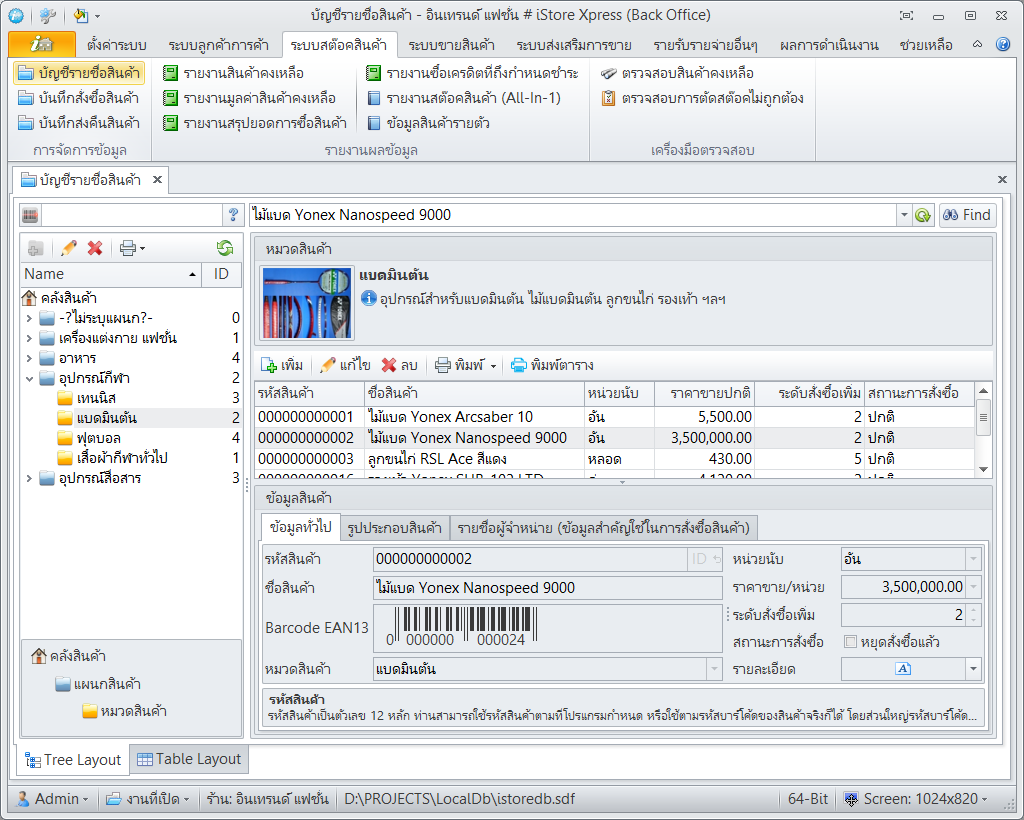Viewport: 1024px width, 820px height.
Task: Click the blue help icon in ribbon corner
Action: pos(1002,44)
